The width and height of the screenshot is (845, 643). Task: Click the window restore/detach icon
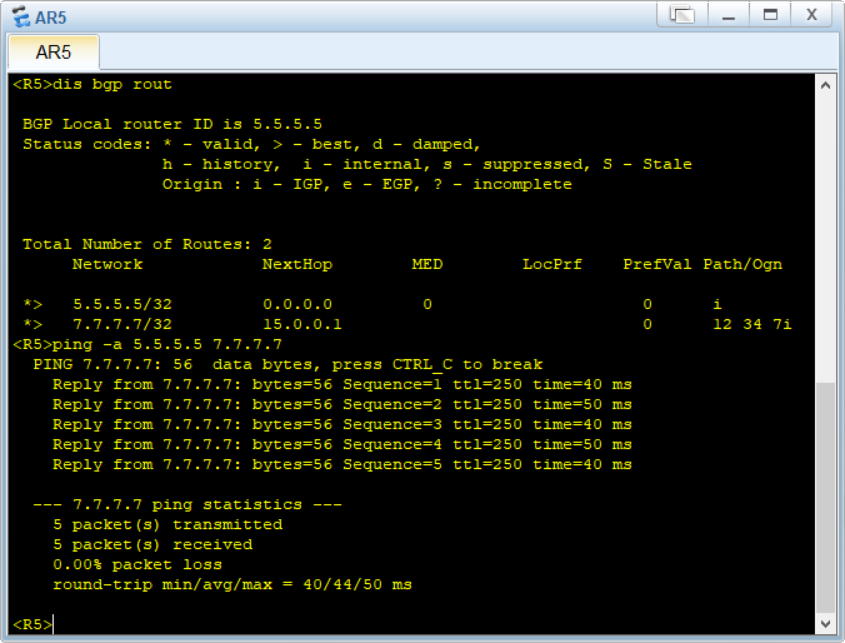(x=682, y=15)
